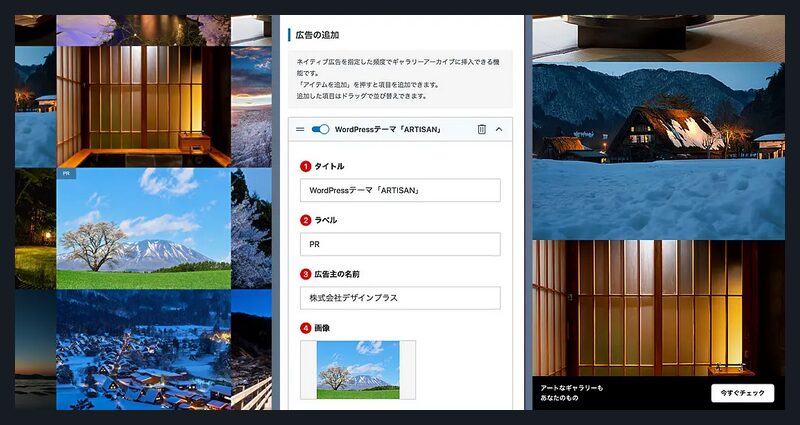This screenshot has height=425, width=800.
Task: Click the PR label badge on the gallery ad
Action: pyautogui.click(x=67, y=173)
